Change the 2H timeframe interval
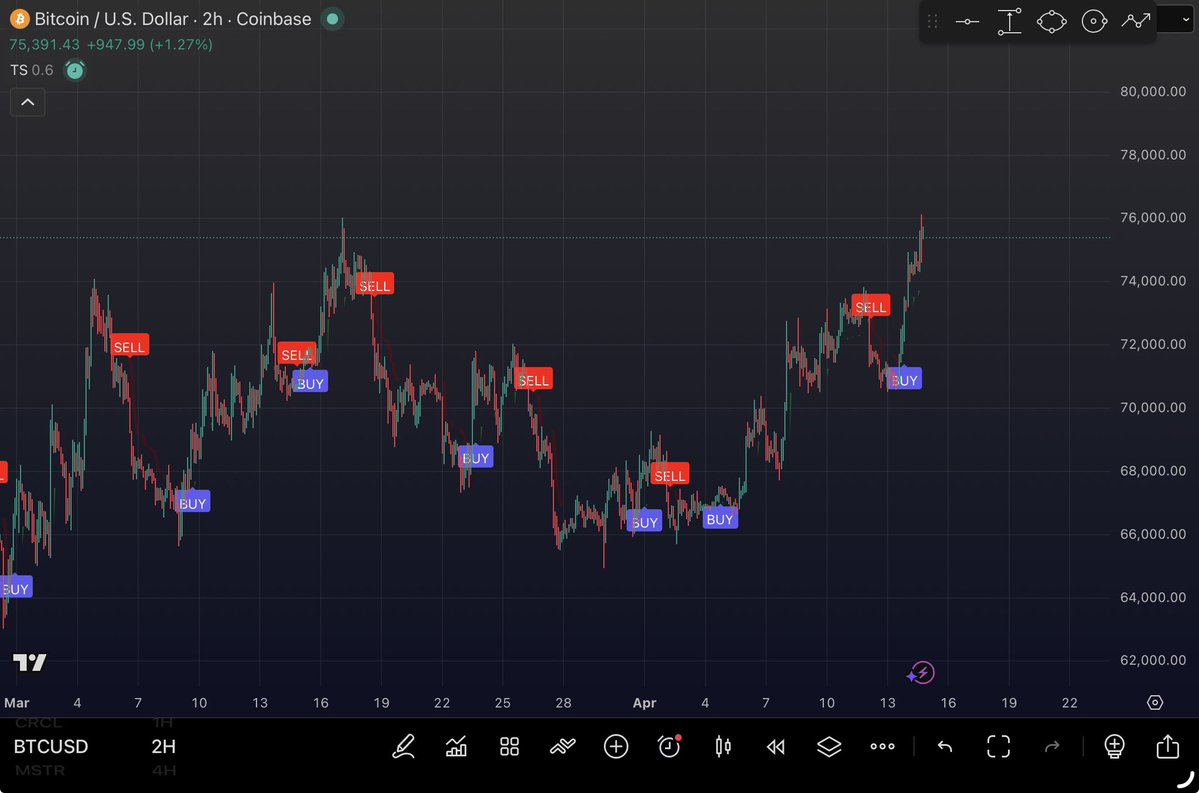This screenshot has height=793, width=1199. coord(164,747)
